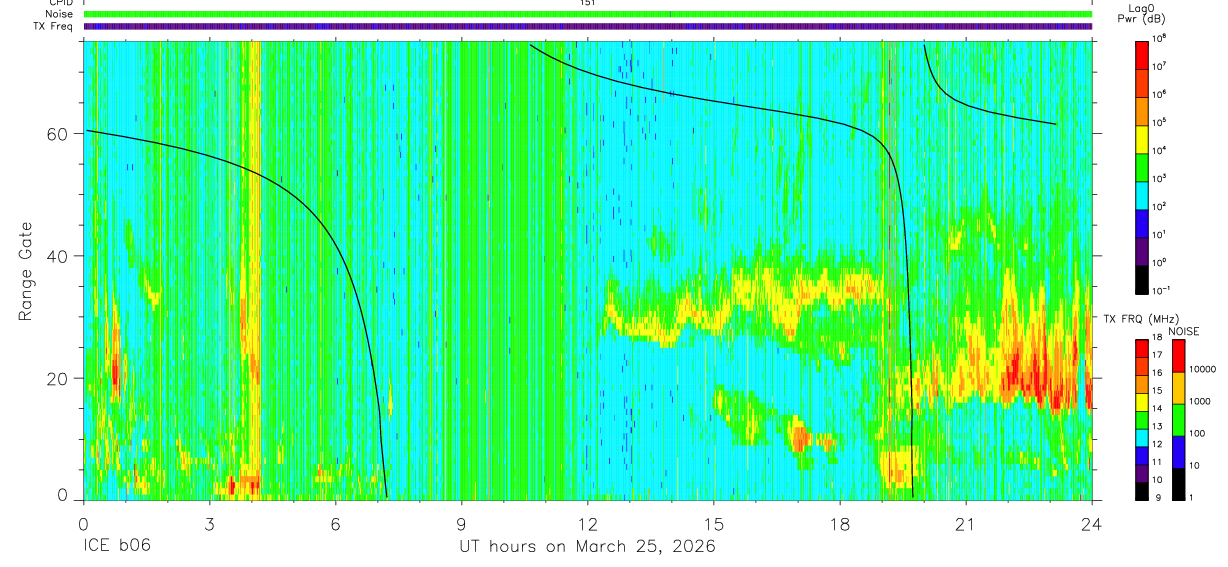Pick the green segment of NOISE colorbar
Screen dimensions: 1228x567
1178,420
